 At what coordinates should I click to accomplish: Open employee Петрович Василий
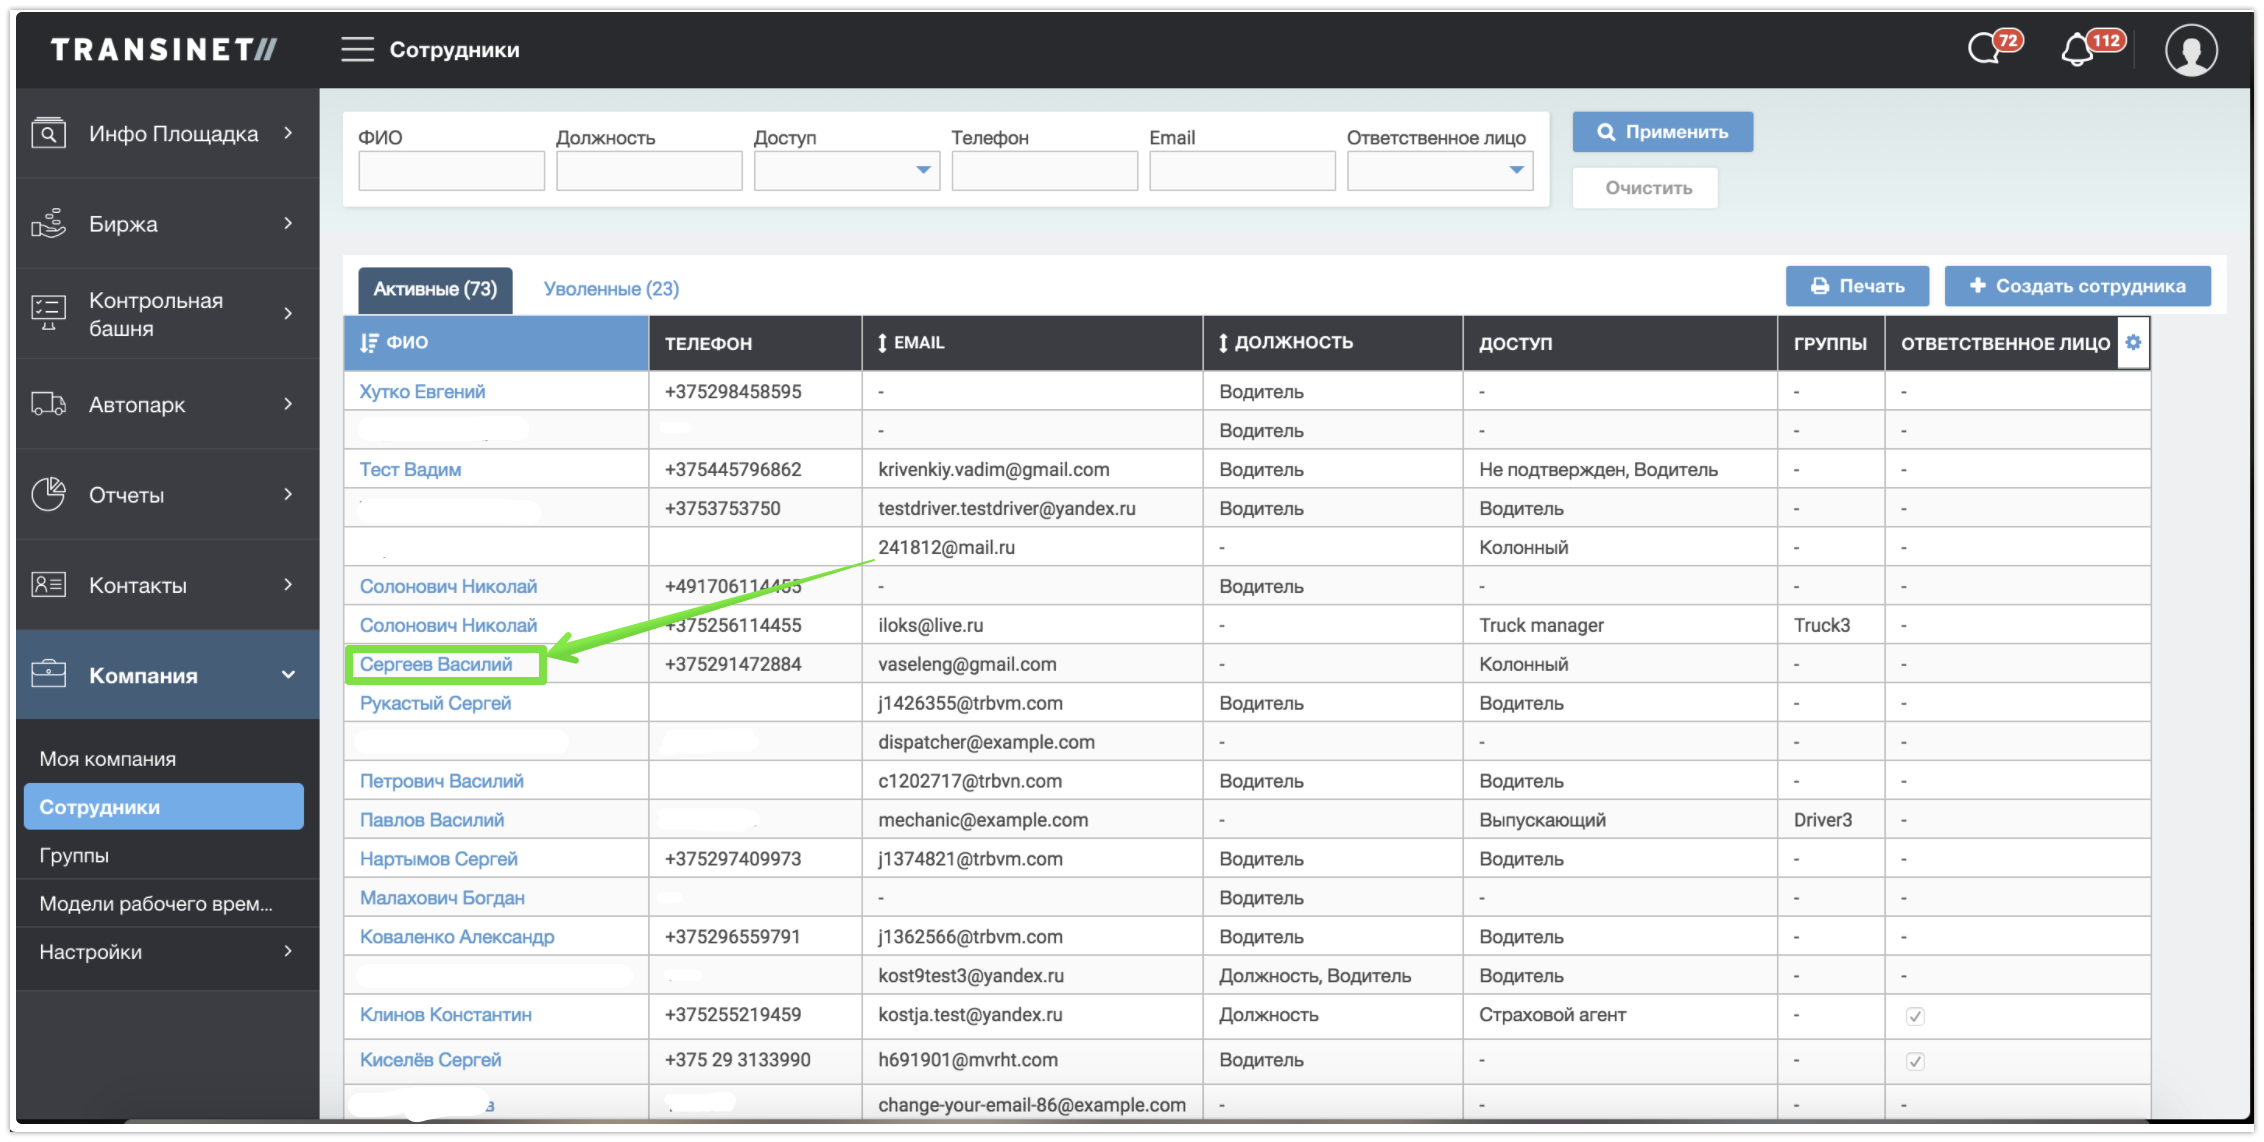tap(441, 781)
